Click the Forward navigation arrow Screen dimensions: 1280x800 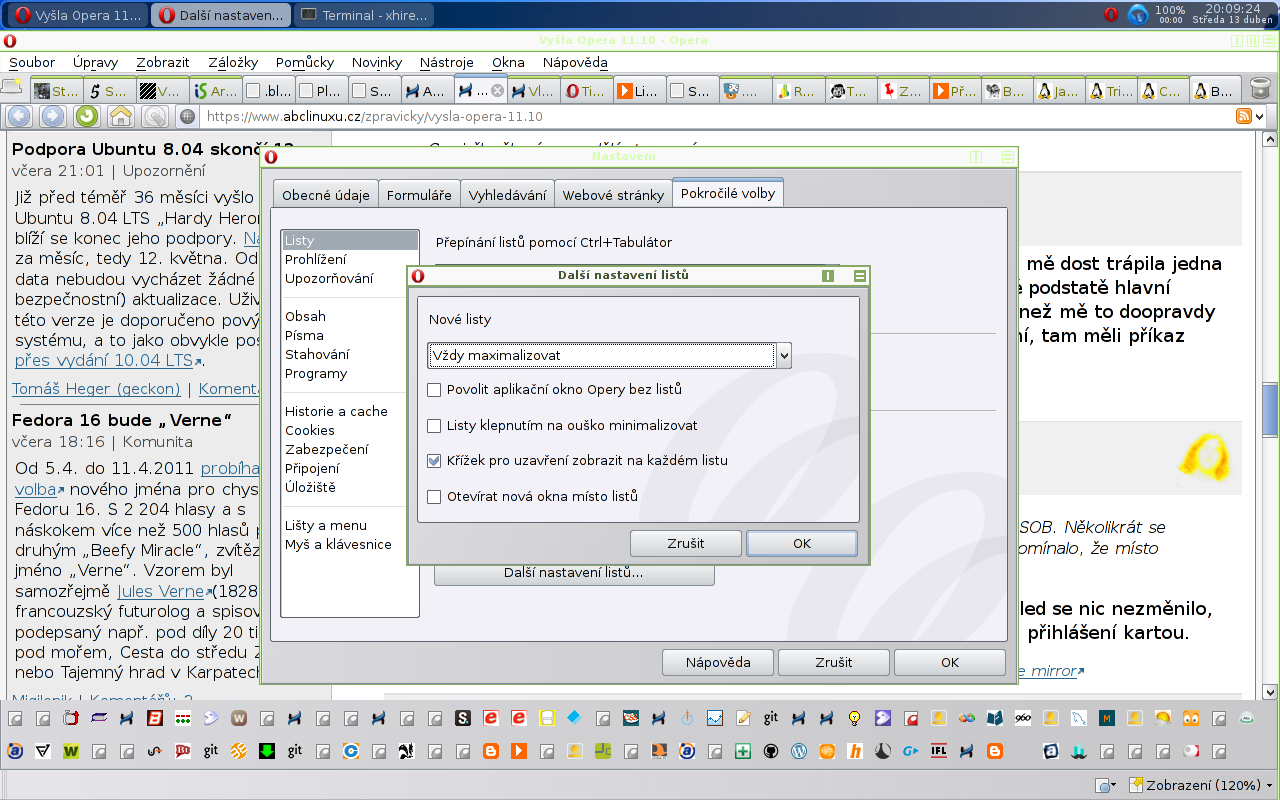[x=53, y=116]
